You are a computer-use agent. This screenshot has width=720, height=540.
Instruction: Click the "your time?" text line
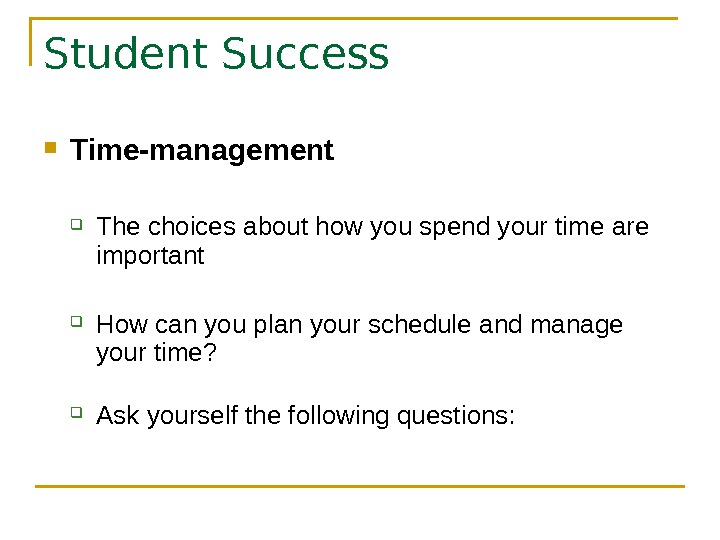(x=155, y=355)
